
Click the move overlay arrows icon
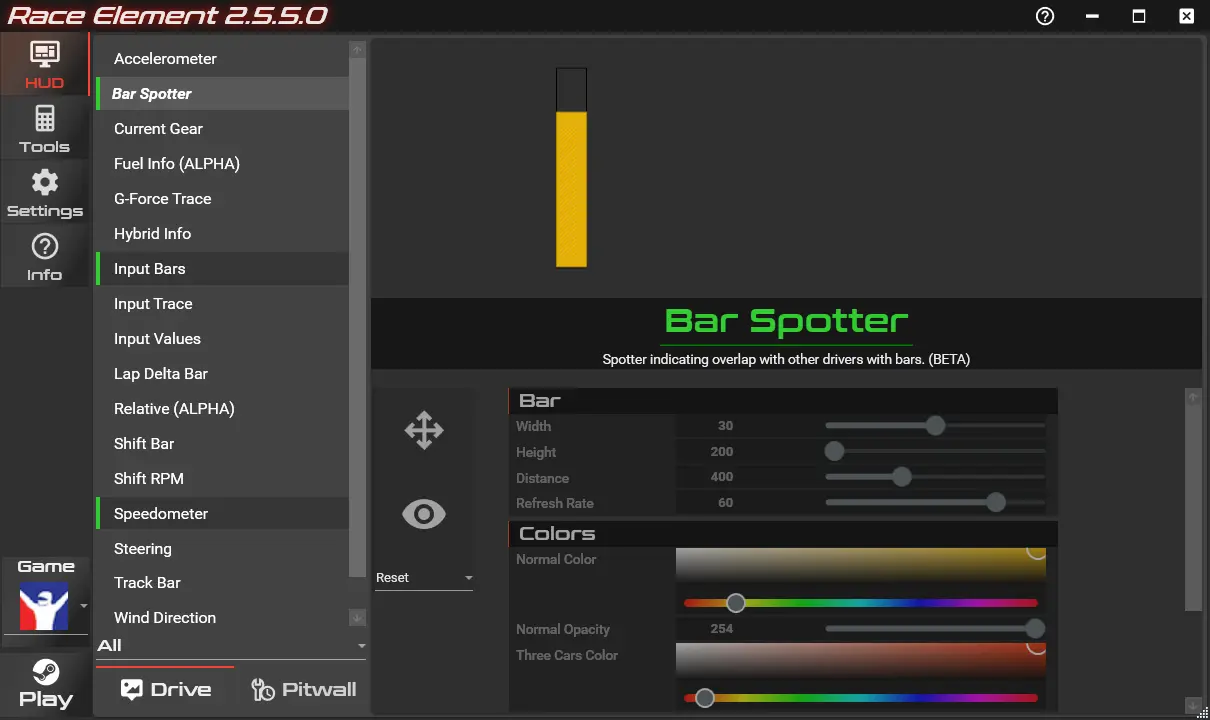(x=423, y=431)
